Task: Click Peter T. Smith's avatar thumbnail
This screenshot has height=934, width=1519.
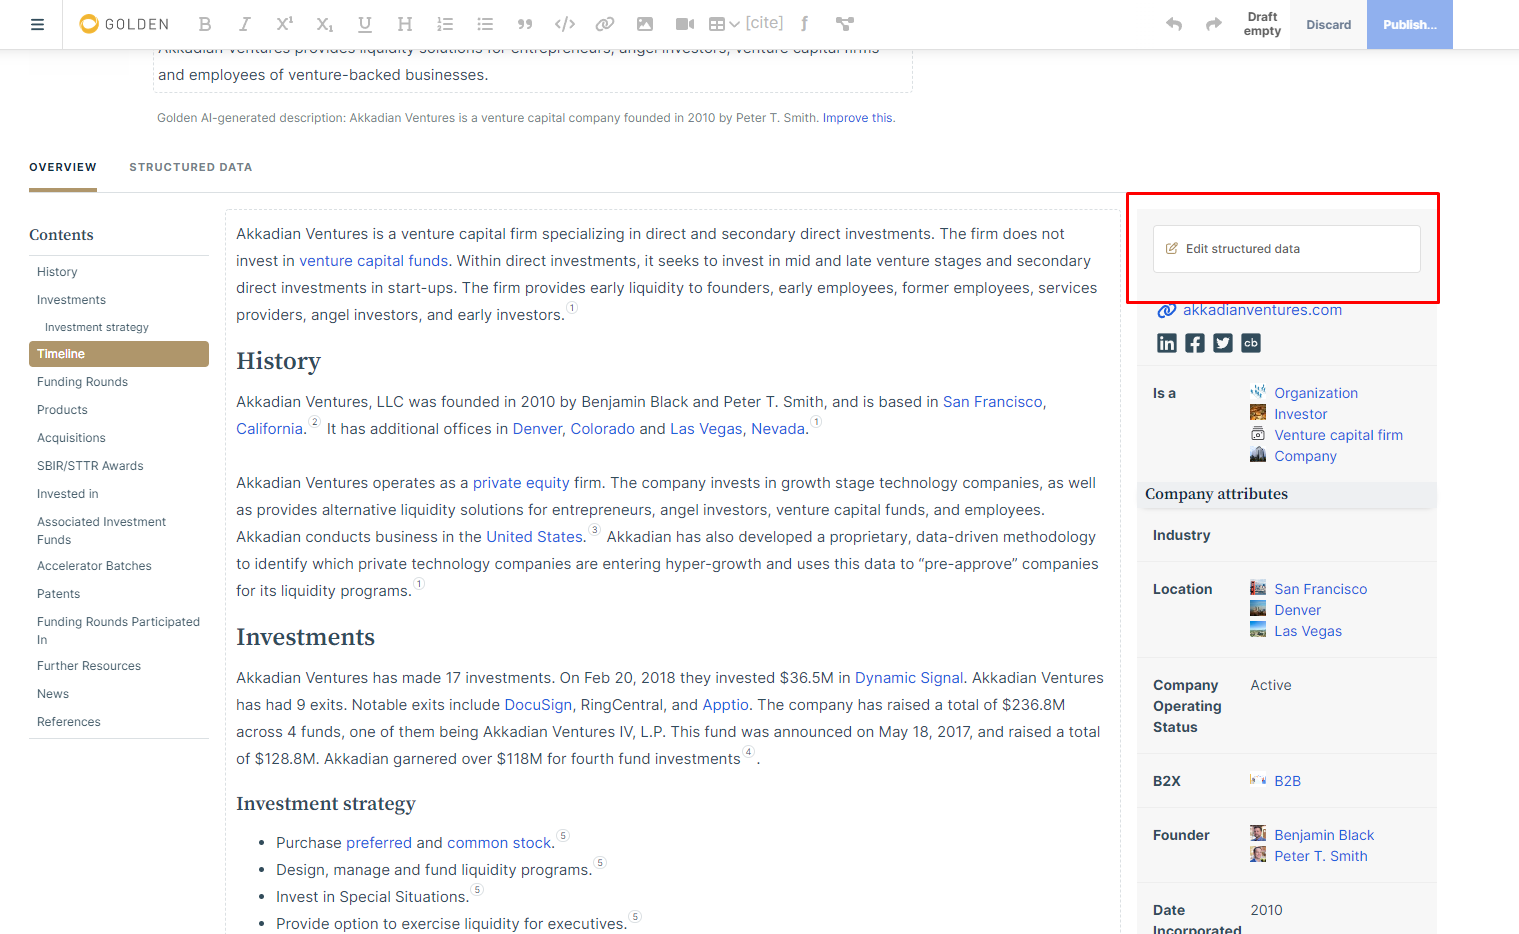Action: click(1258, 855)
